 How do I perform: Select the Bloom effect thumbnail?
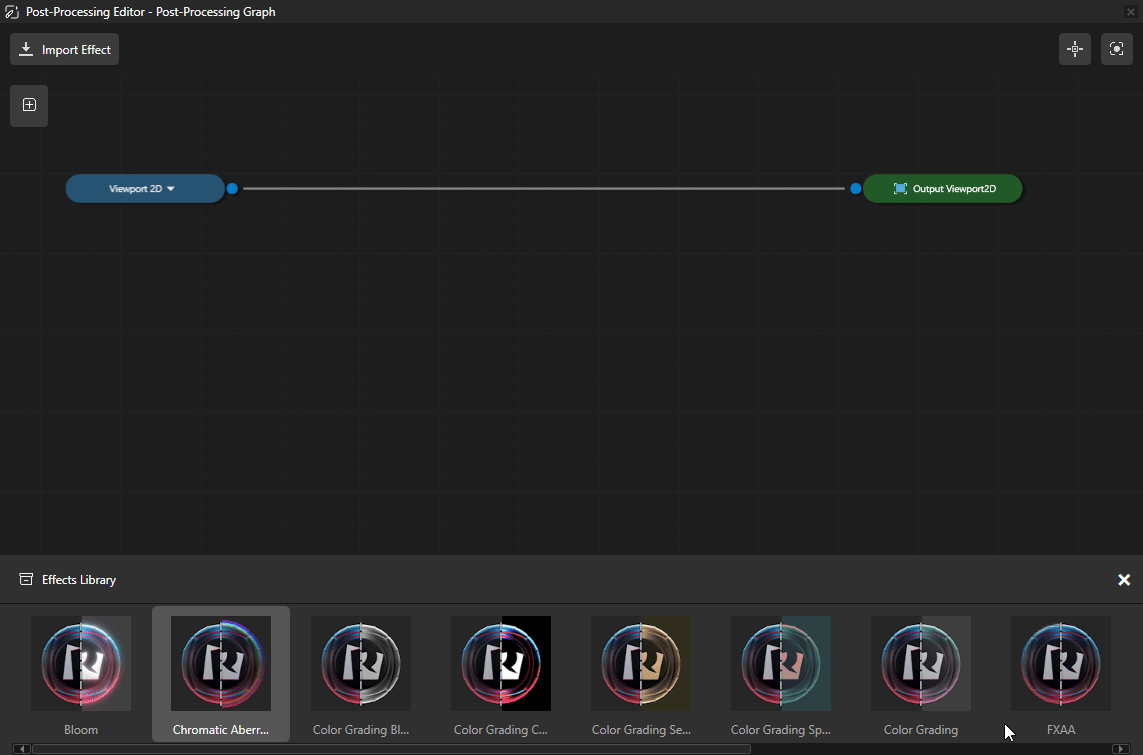point(81,663)
